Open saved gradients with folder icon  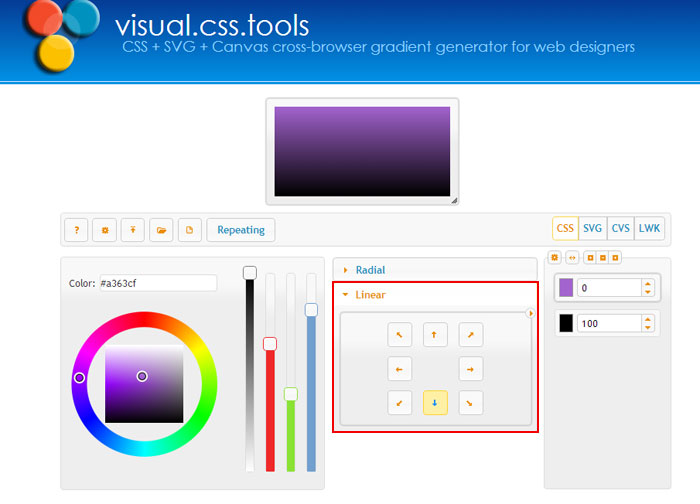(x=161, y=230)
